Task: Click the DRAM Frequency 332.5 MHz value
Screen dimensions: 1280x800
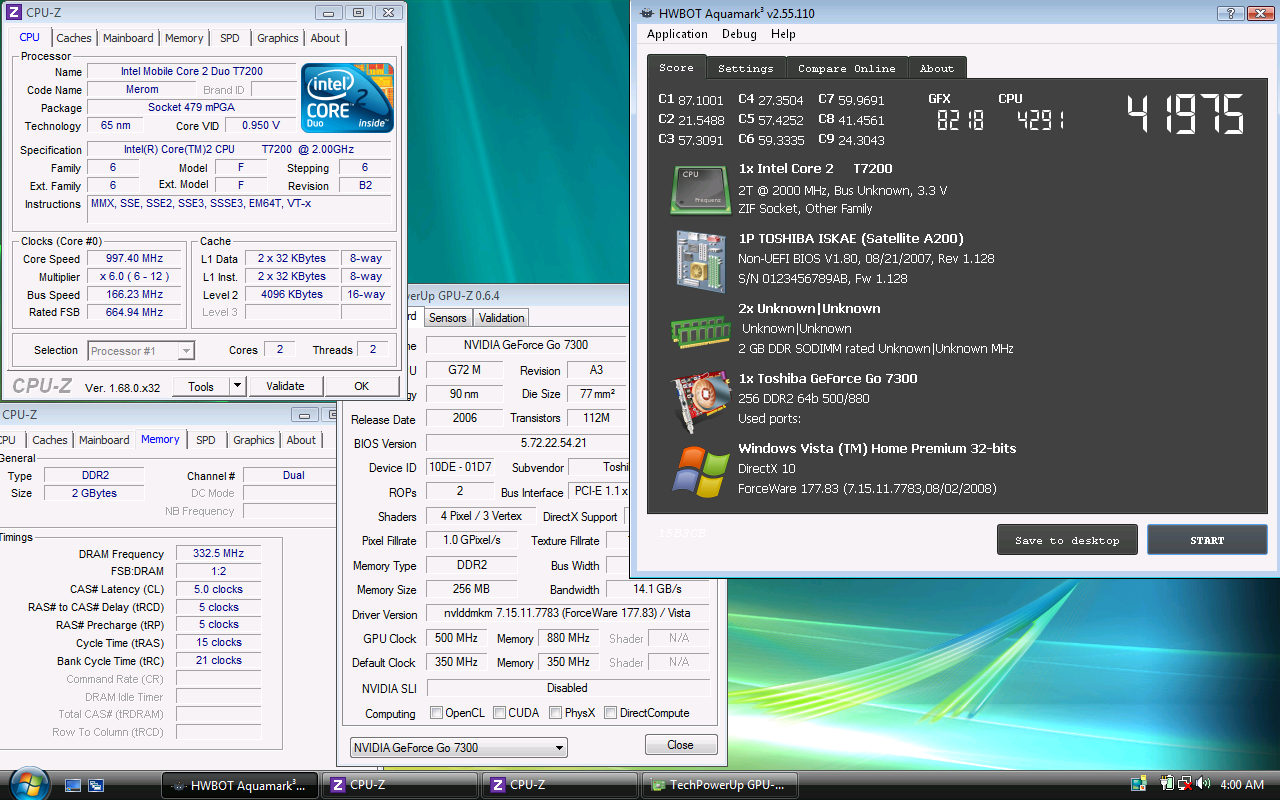Action: 218,553
